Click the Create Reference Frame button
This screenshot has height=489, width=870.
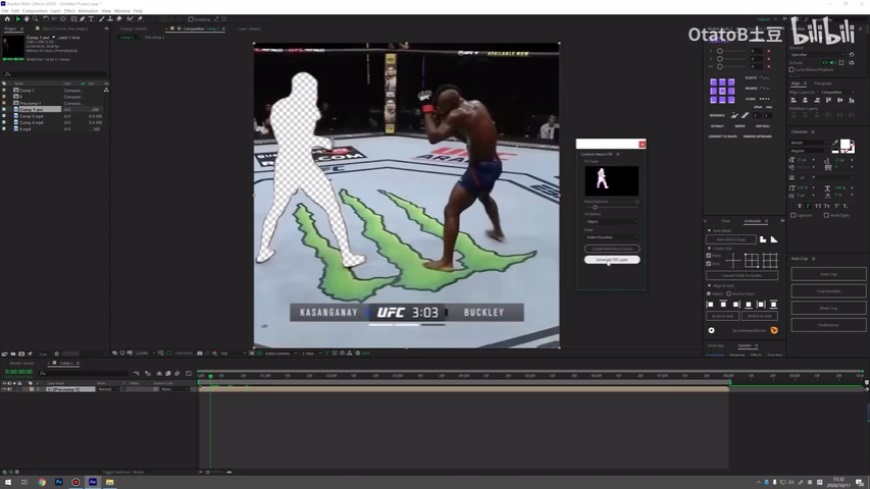tap(611, 249)
